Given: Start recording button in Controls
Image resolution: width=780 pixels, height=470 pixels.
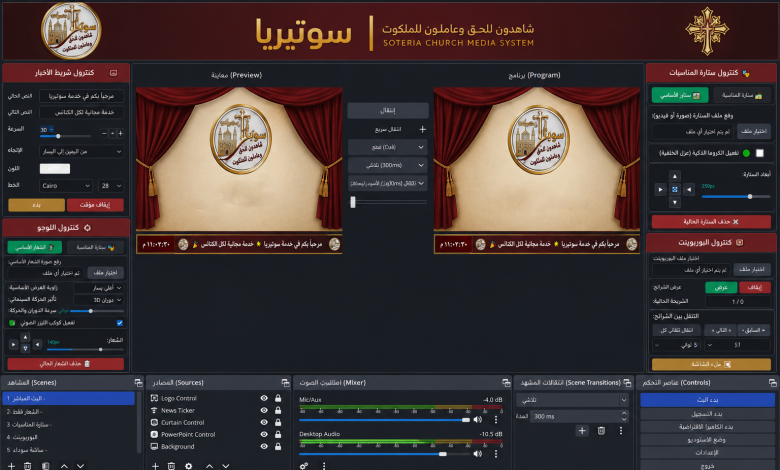Looking at the screenshot, I should point(707,414).
